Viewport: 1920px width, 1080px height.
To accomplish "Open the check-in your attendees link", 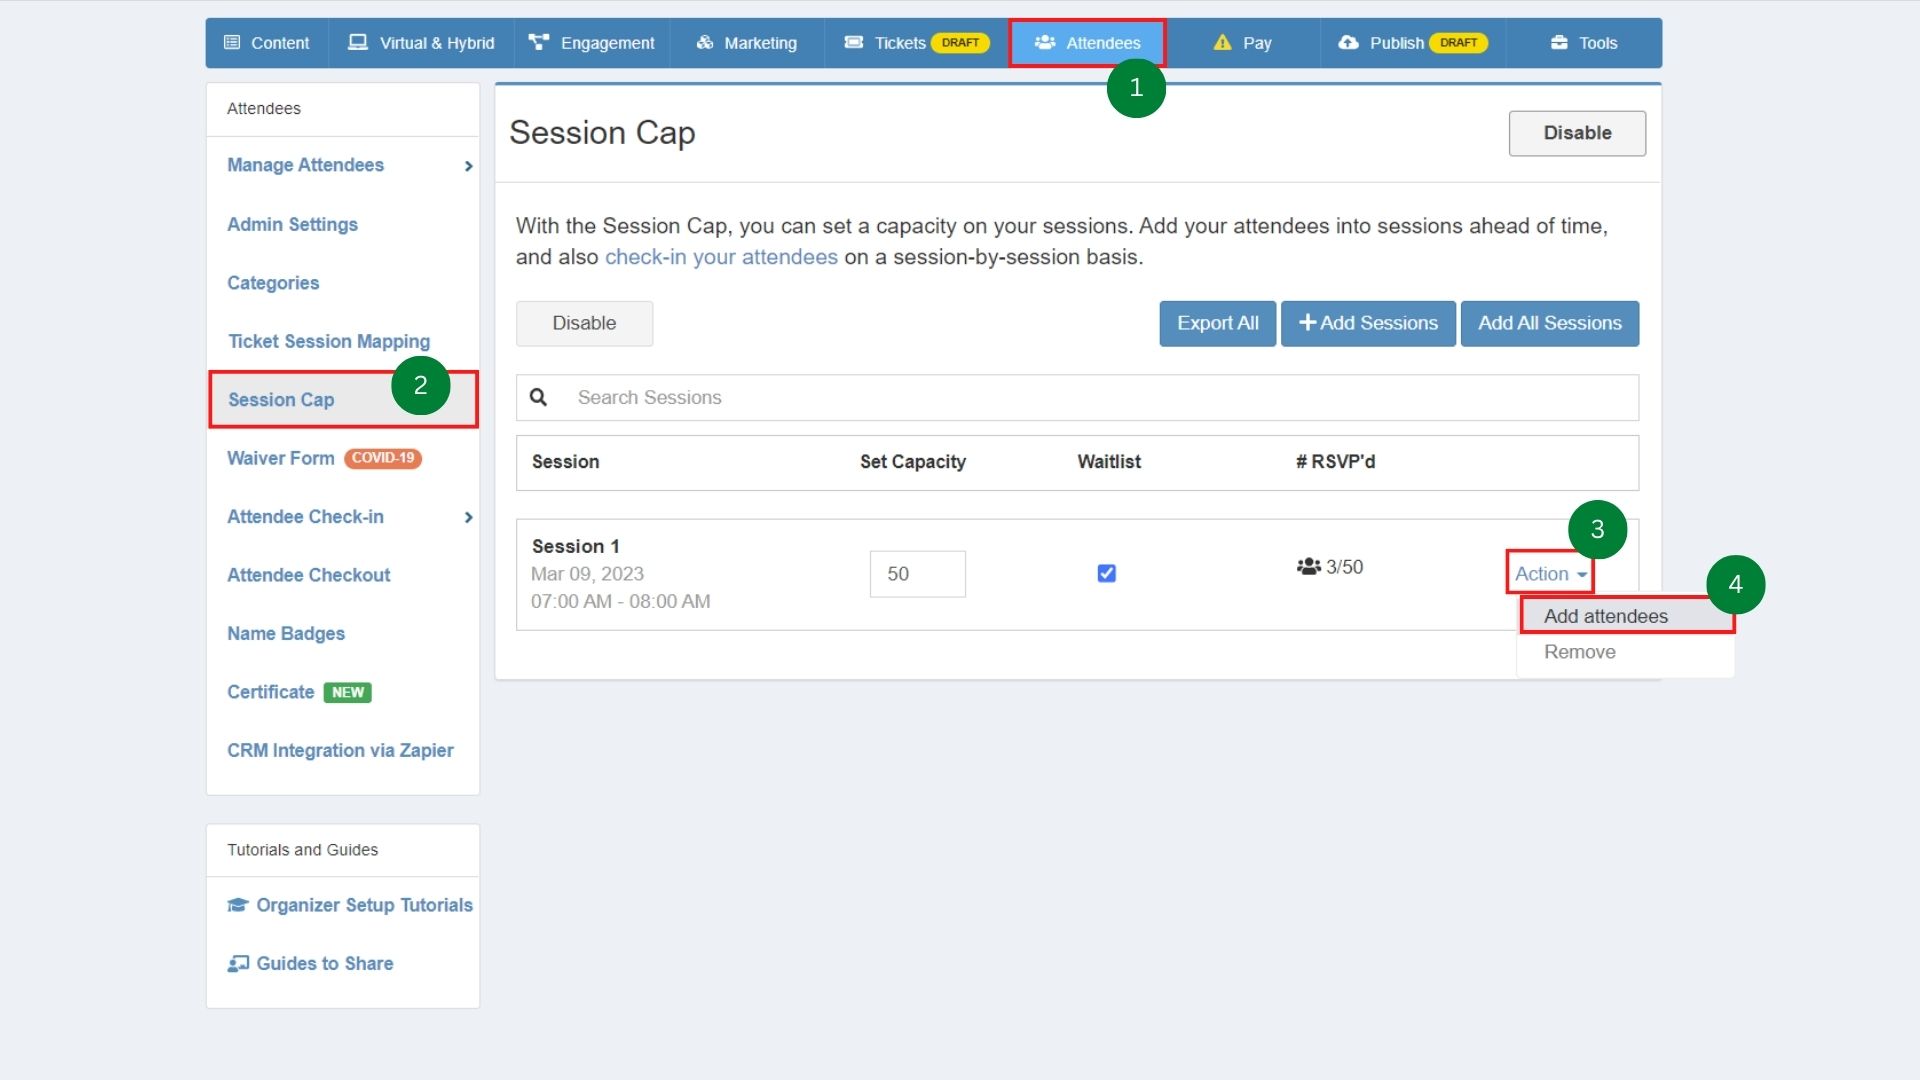I will click(721, 257).
